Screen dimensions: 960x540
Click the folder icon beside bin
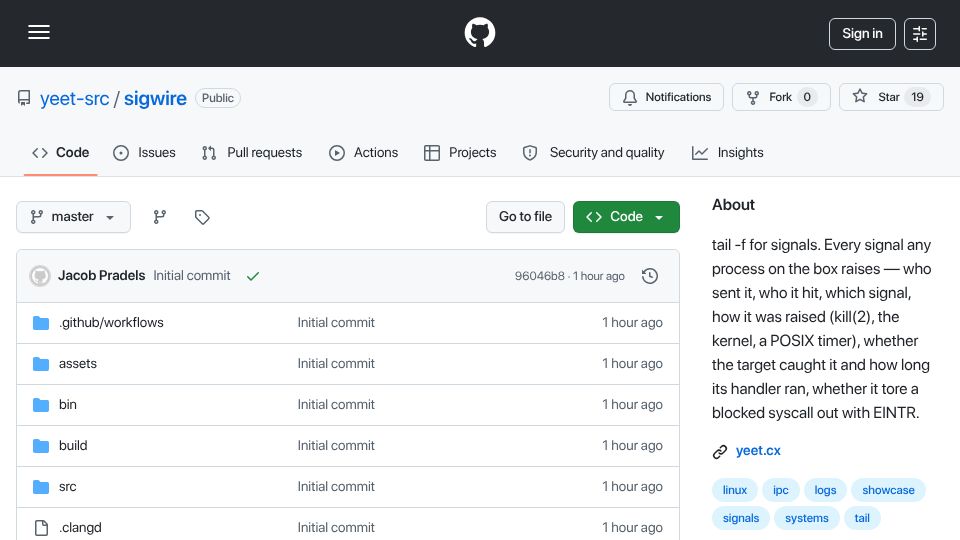tap(41, 405)
